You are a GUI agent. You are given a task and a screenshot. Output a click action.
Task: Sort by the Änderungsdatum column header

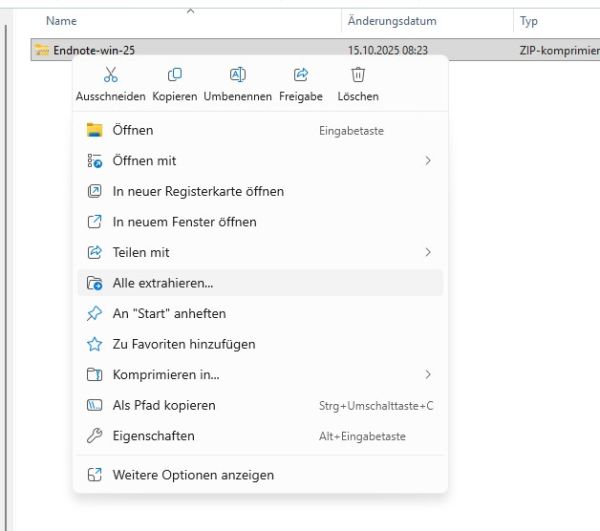pyautogui.click(x=392, y=21)
